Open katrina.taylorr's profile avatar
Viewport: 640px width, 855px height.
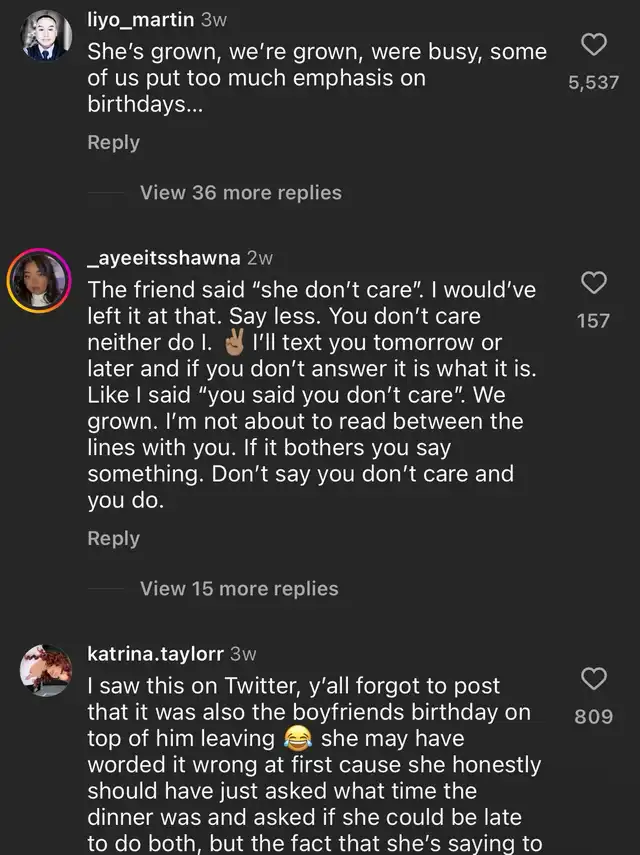[46, 671]
